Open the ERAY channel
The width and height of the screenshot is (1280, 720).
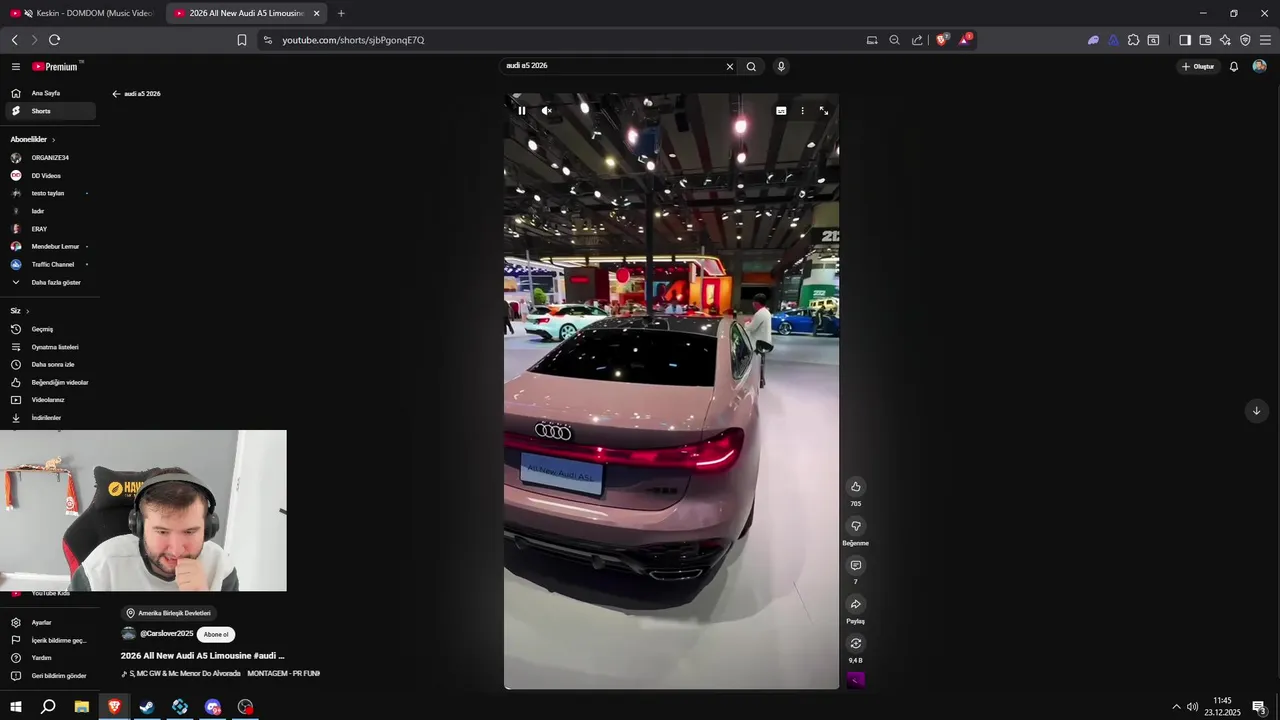[x=48, y=229]
